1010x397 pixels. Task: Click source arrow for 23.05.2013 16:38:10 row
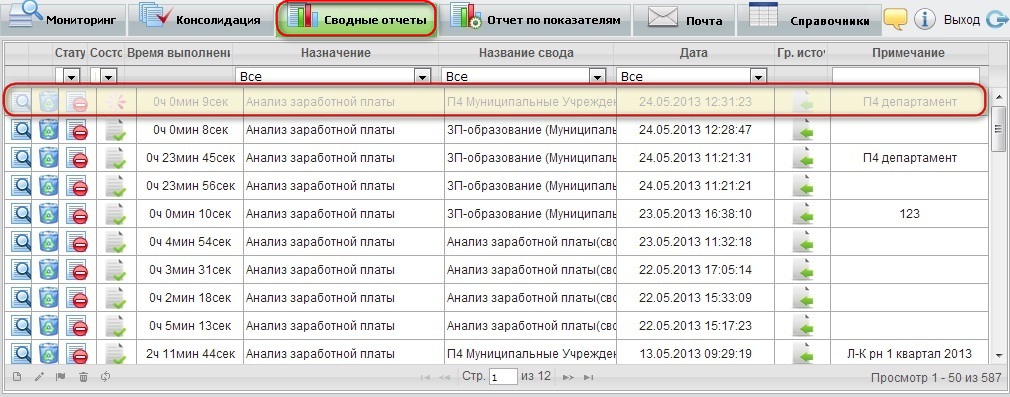click(802, 215)
